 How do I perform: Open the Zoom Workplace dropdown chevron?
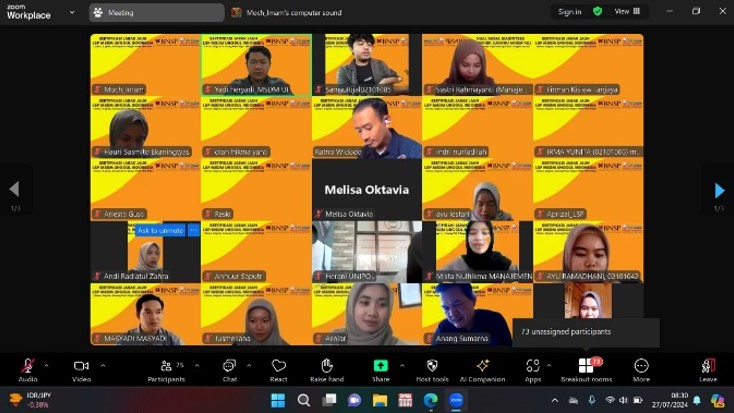pyautogui.click(x=72, y=12)
